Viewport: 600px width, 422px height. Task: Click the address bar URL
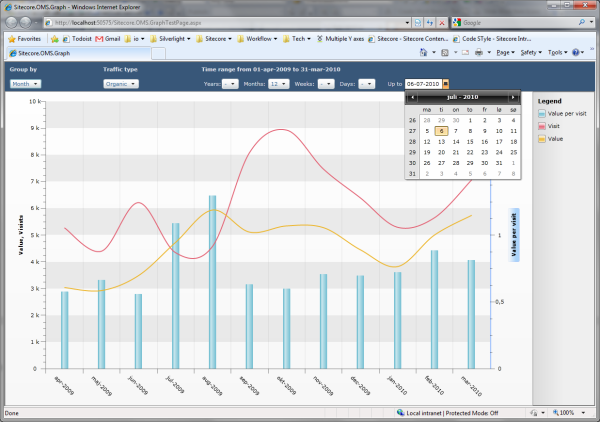coord(128,23)
